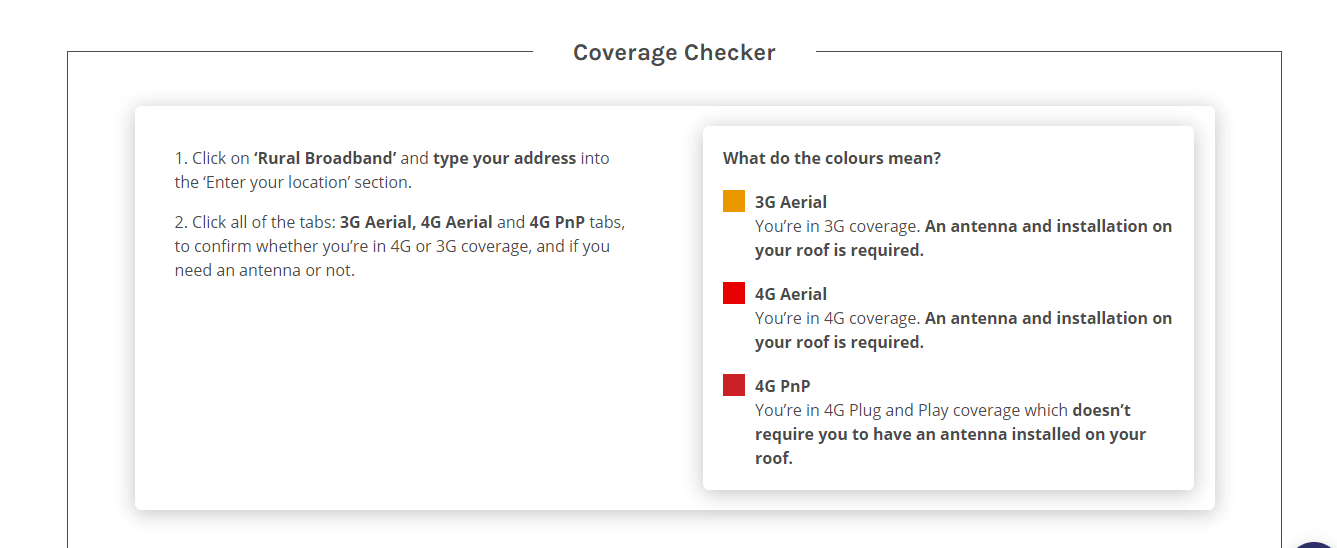Click 'What do the colours mean?' heading

click(x=832, y=158)
